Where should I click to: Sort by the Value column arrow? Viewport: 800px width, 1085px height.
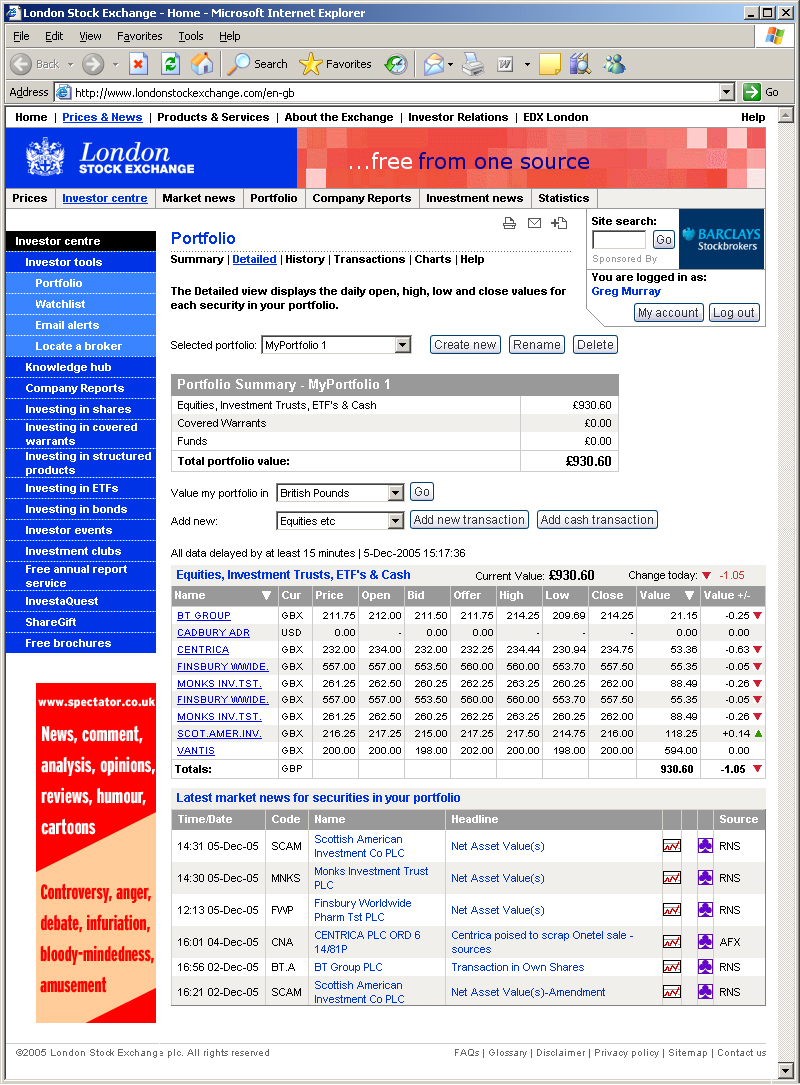pyautogui.click(x=689, y=595)
